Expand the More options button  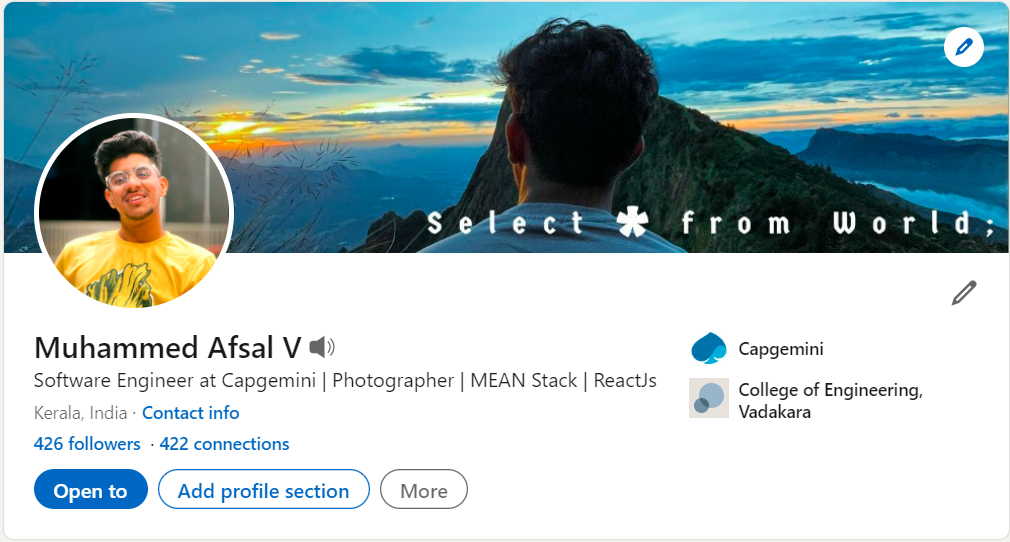(x=423, y=490)
